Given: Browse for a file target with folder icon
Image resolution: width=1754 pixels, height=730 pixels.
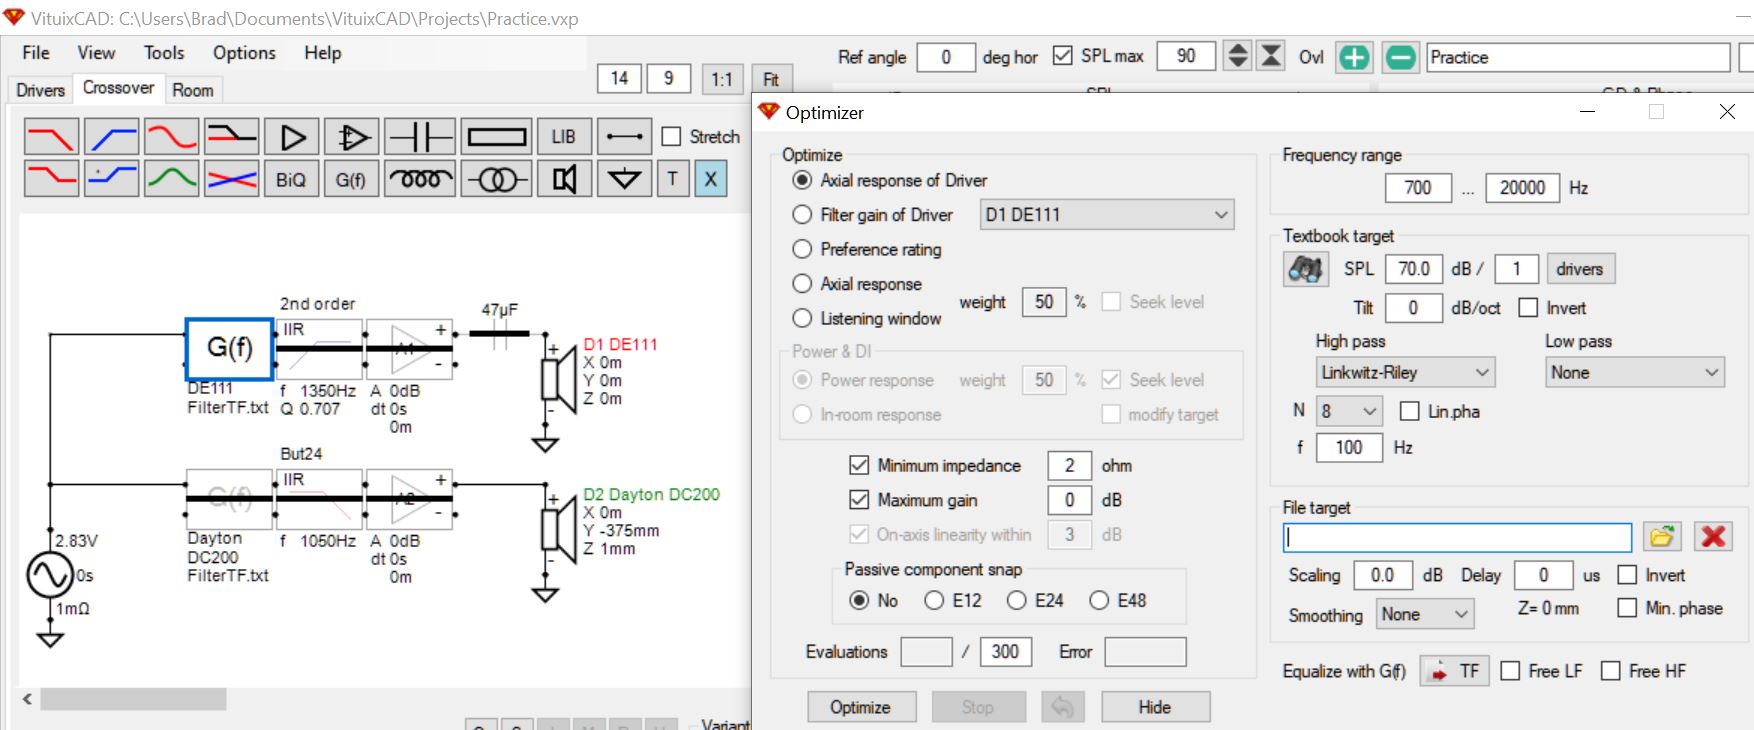Looking at the screenshot, I should click(x=1661, y=537).
